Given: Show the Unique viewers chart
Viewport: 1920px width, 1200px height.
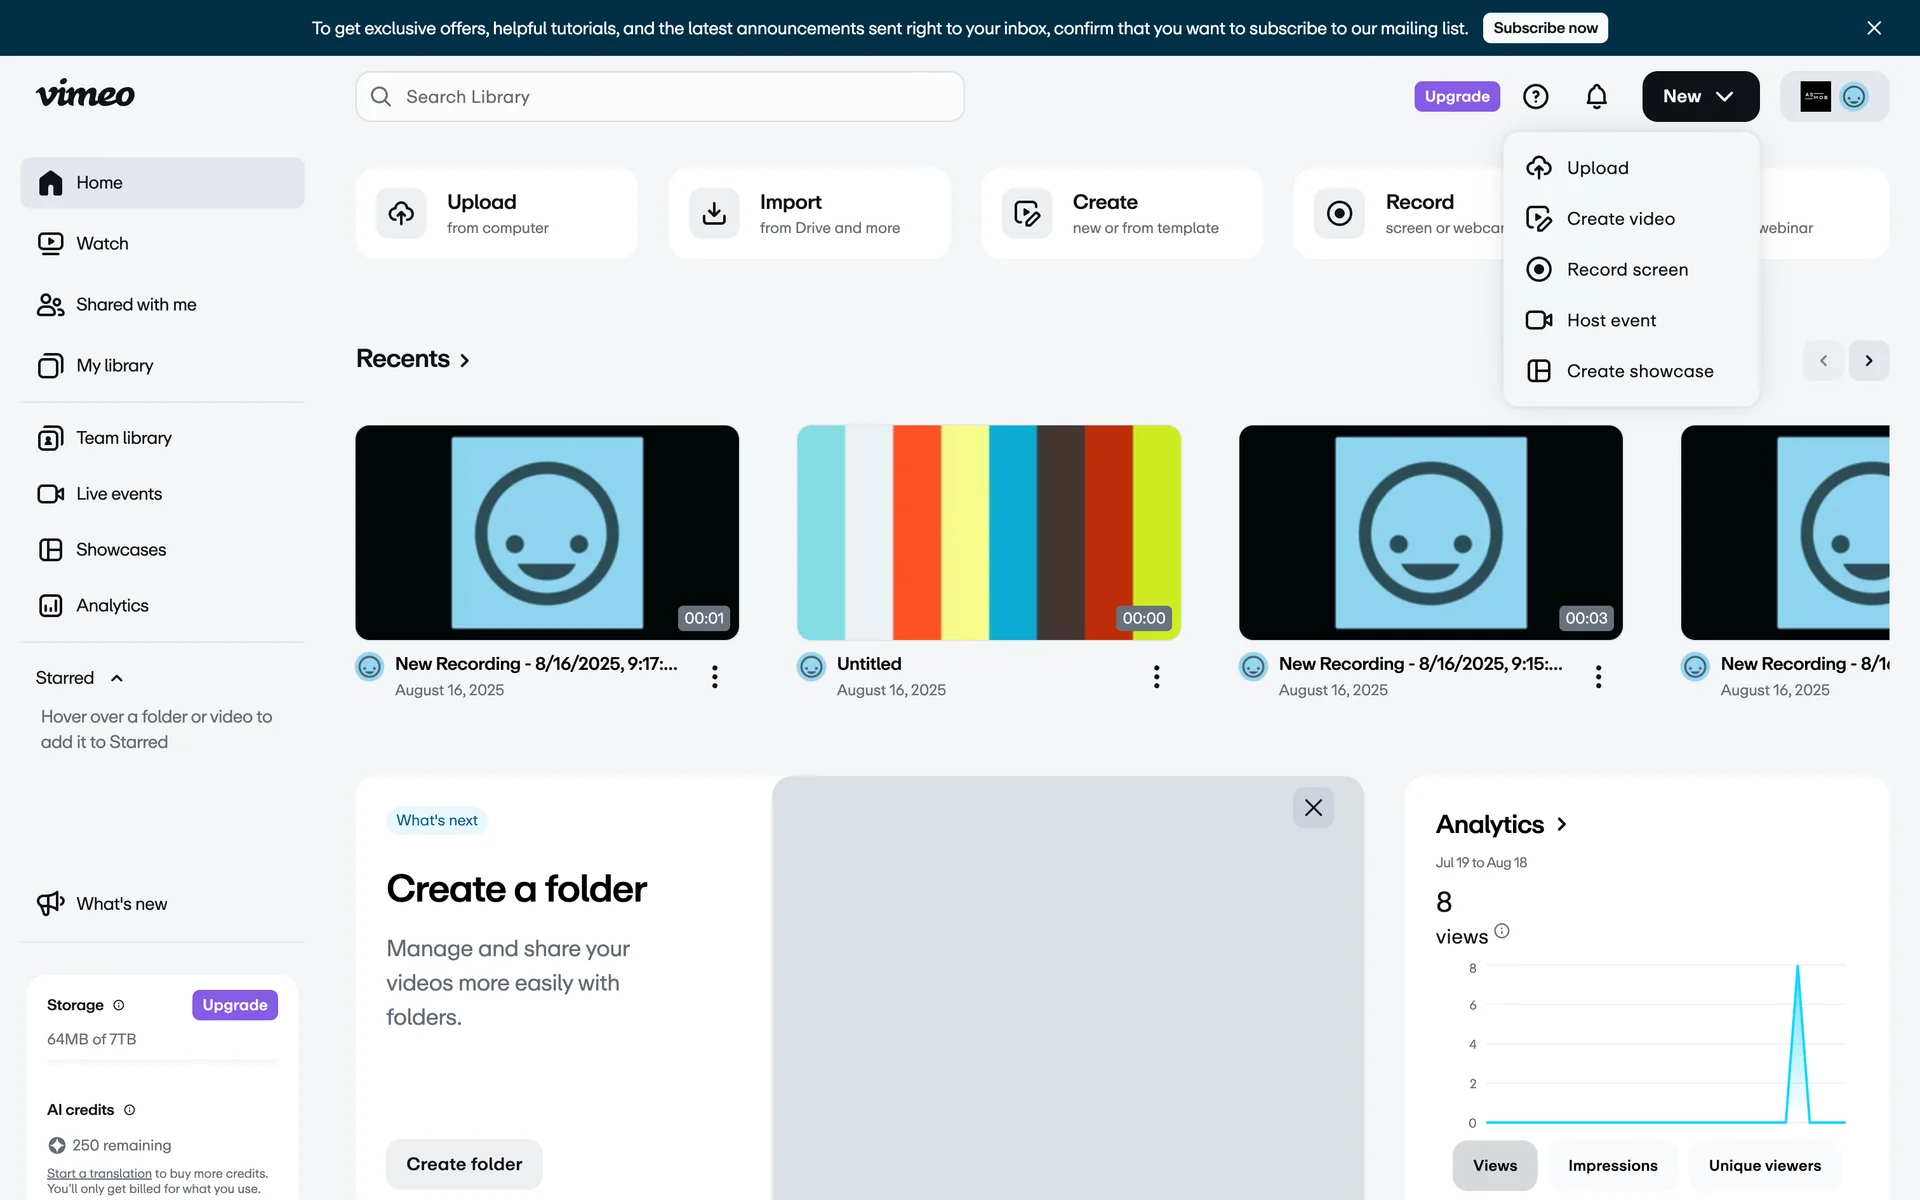Looking at the screenshot, I should (x=1764, y=1165).
